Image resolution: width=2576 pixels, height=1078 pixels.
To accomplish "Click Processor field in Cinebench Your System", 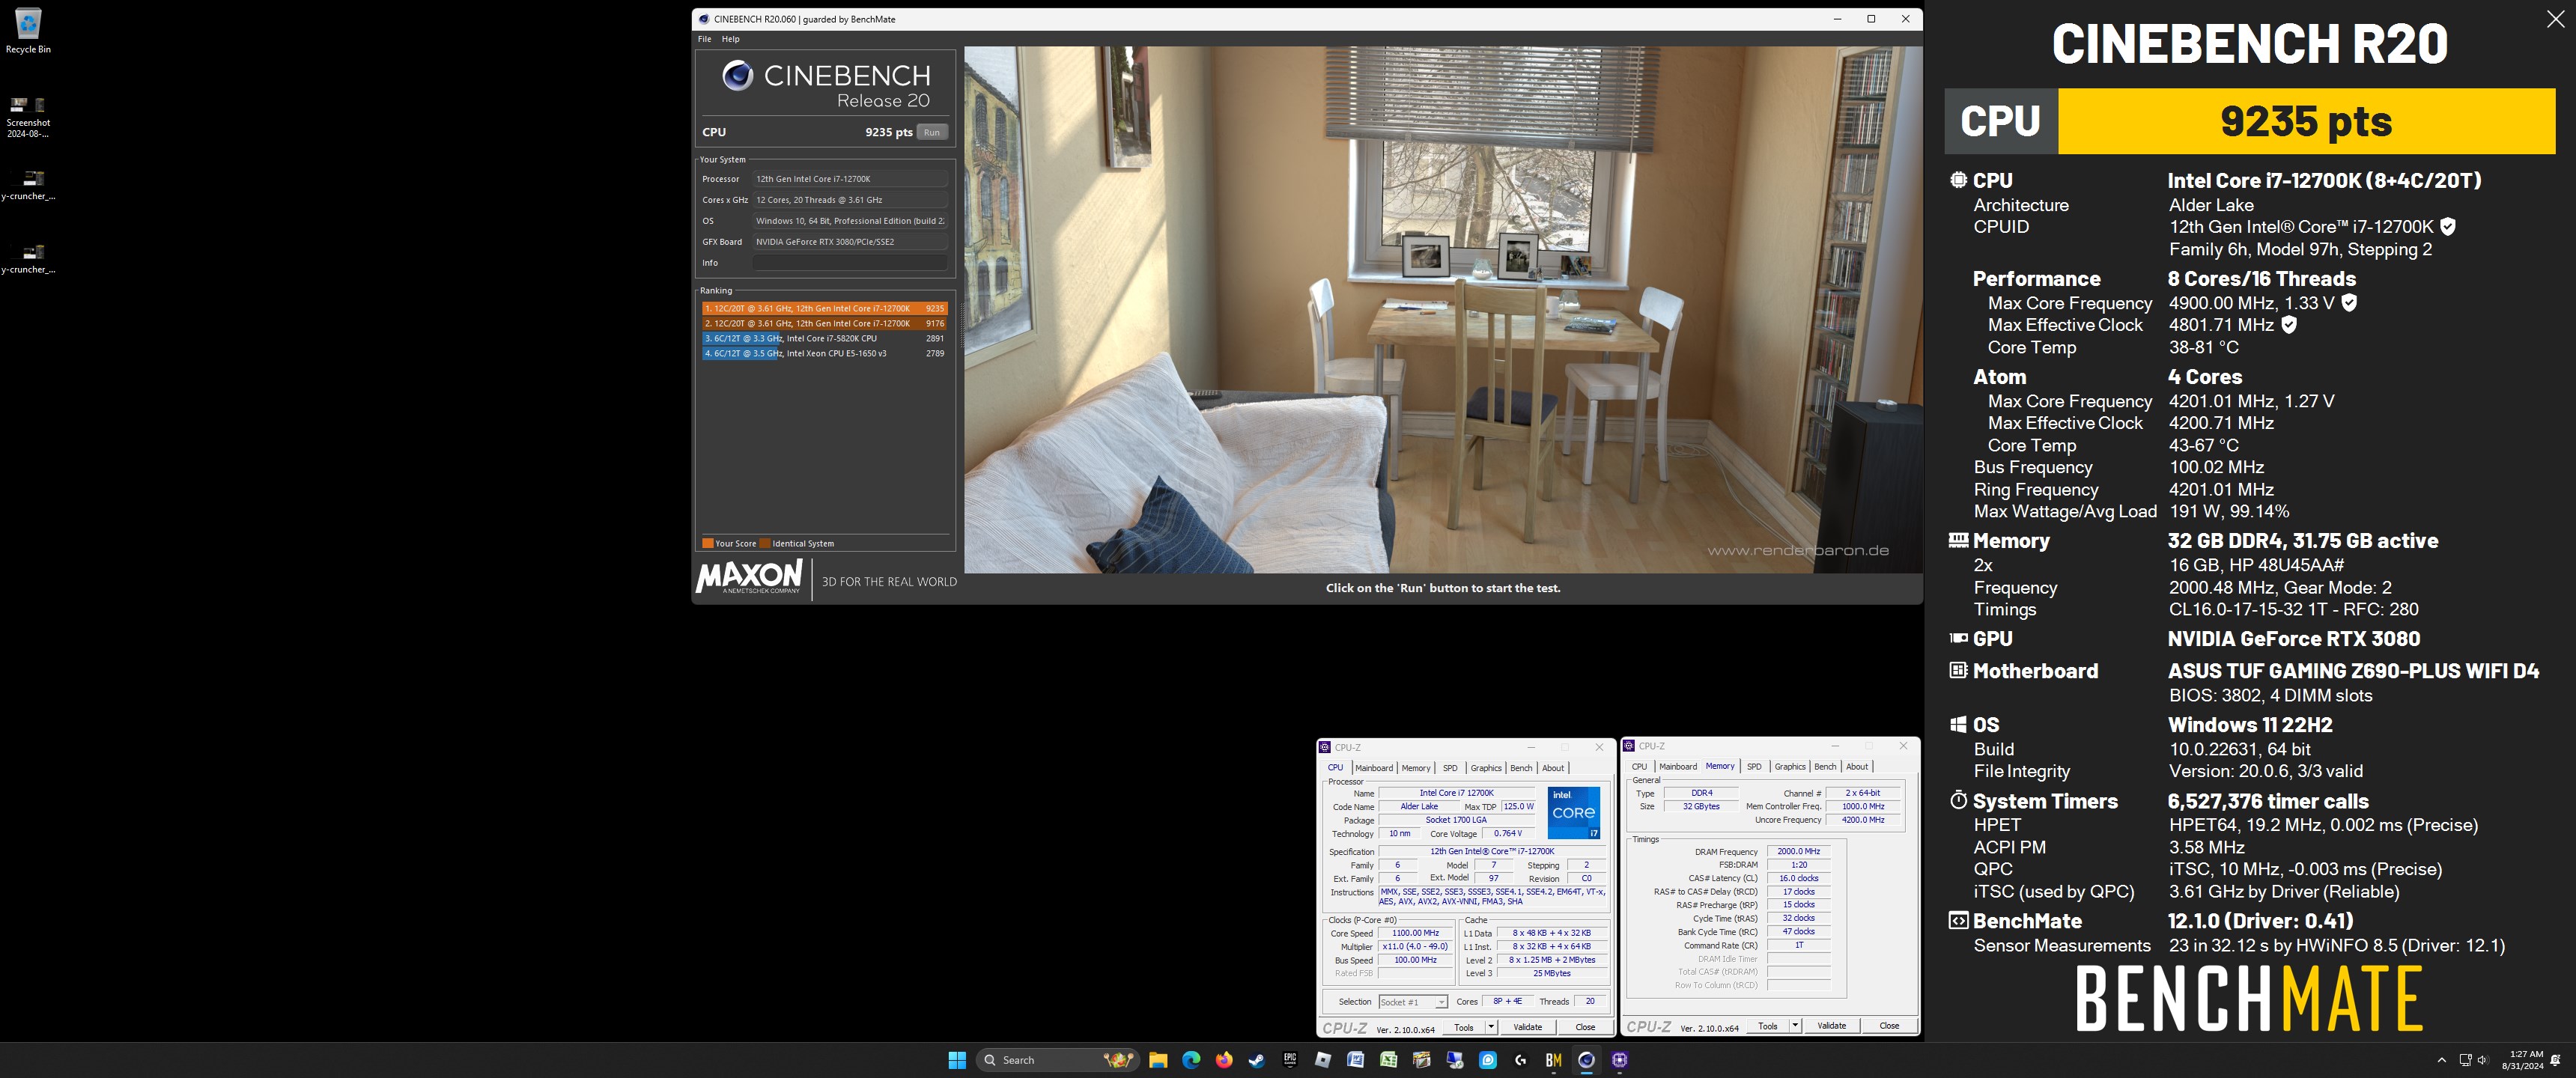I will click(x=849, y=179).
